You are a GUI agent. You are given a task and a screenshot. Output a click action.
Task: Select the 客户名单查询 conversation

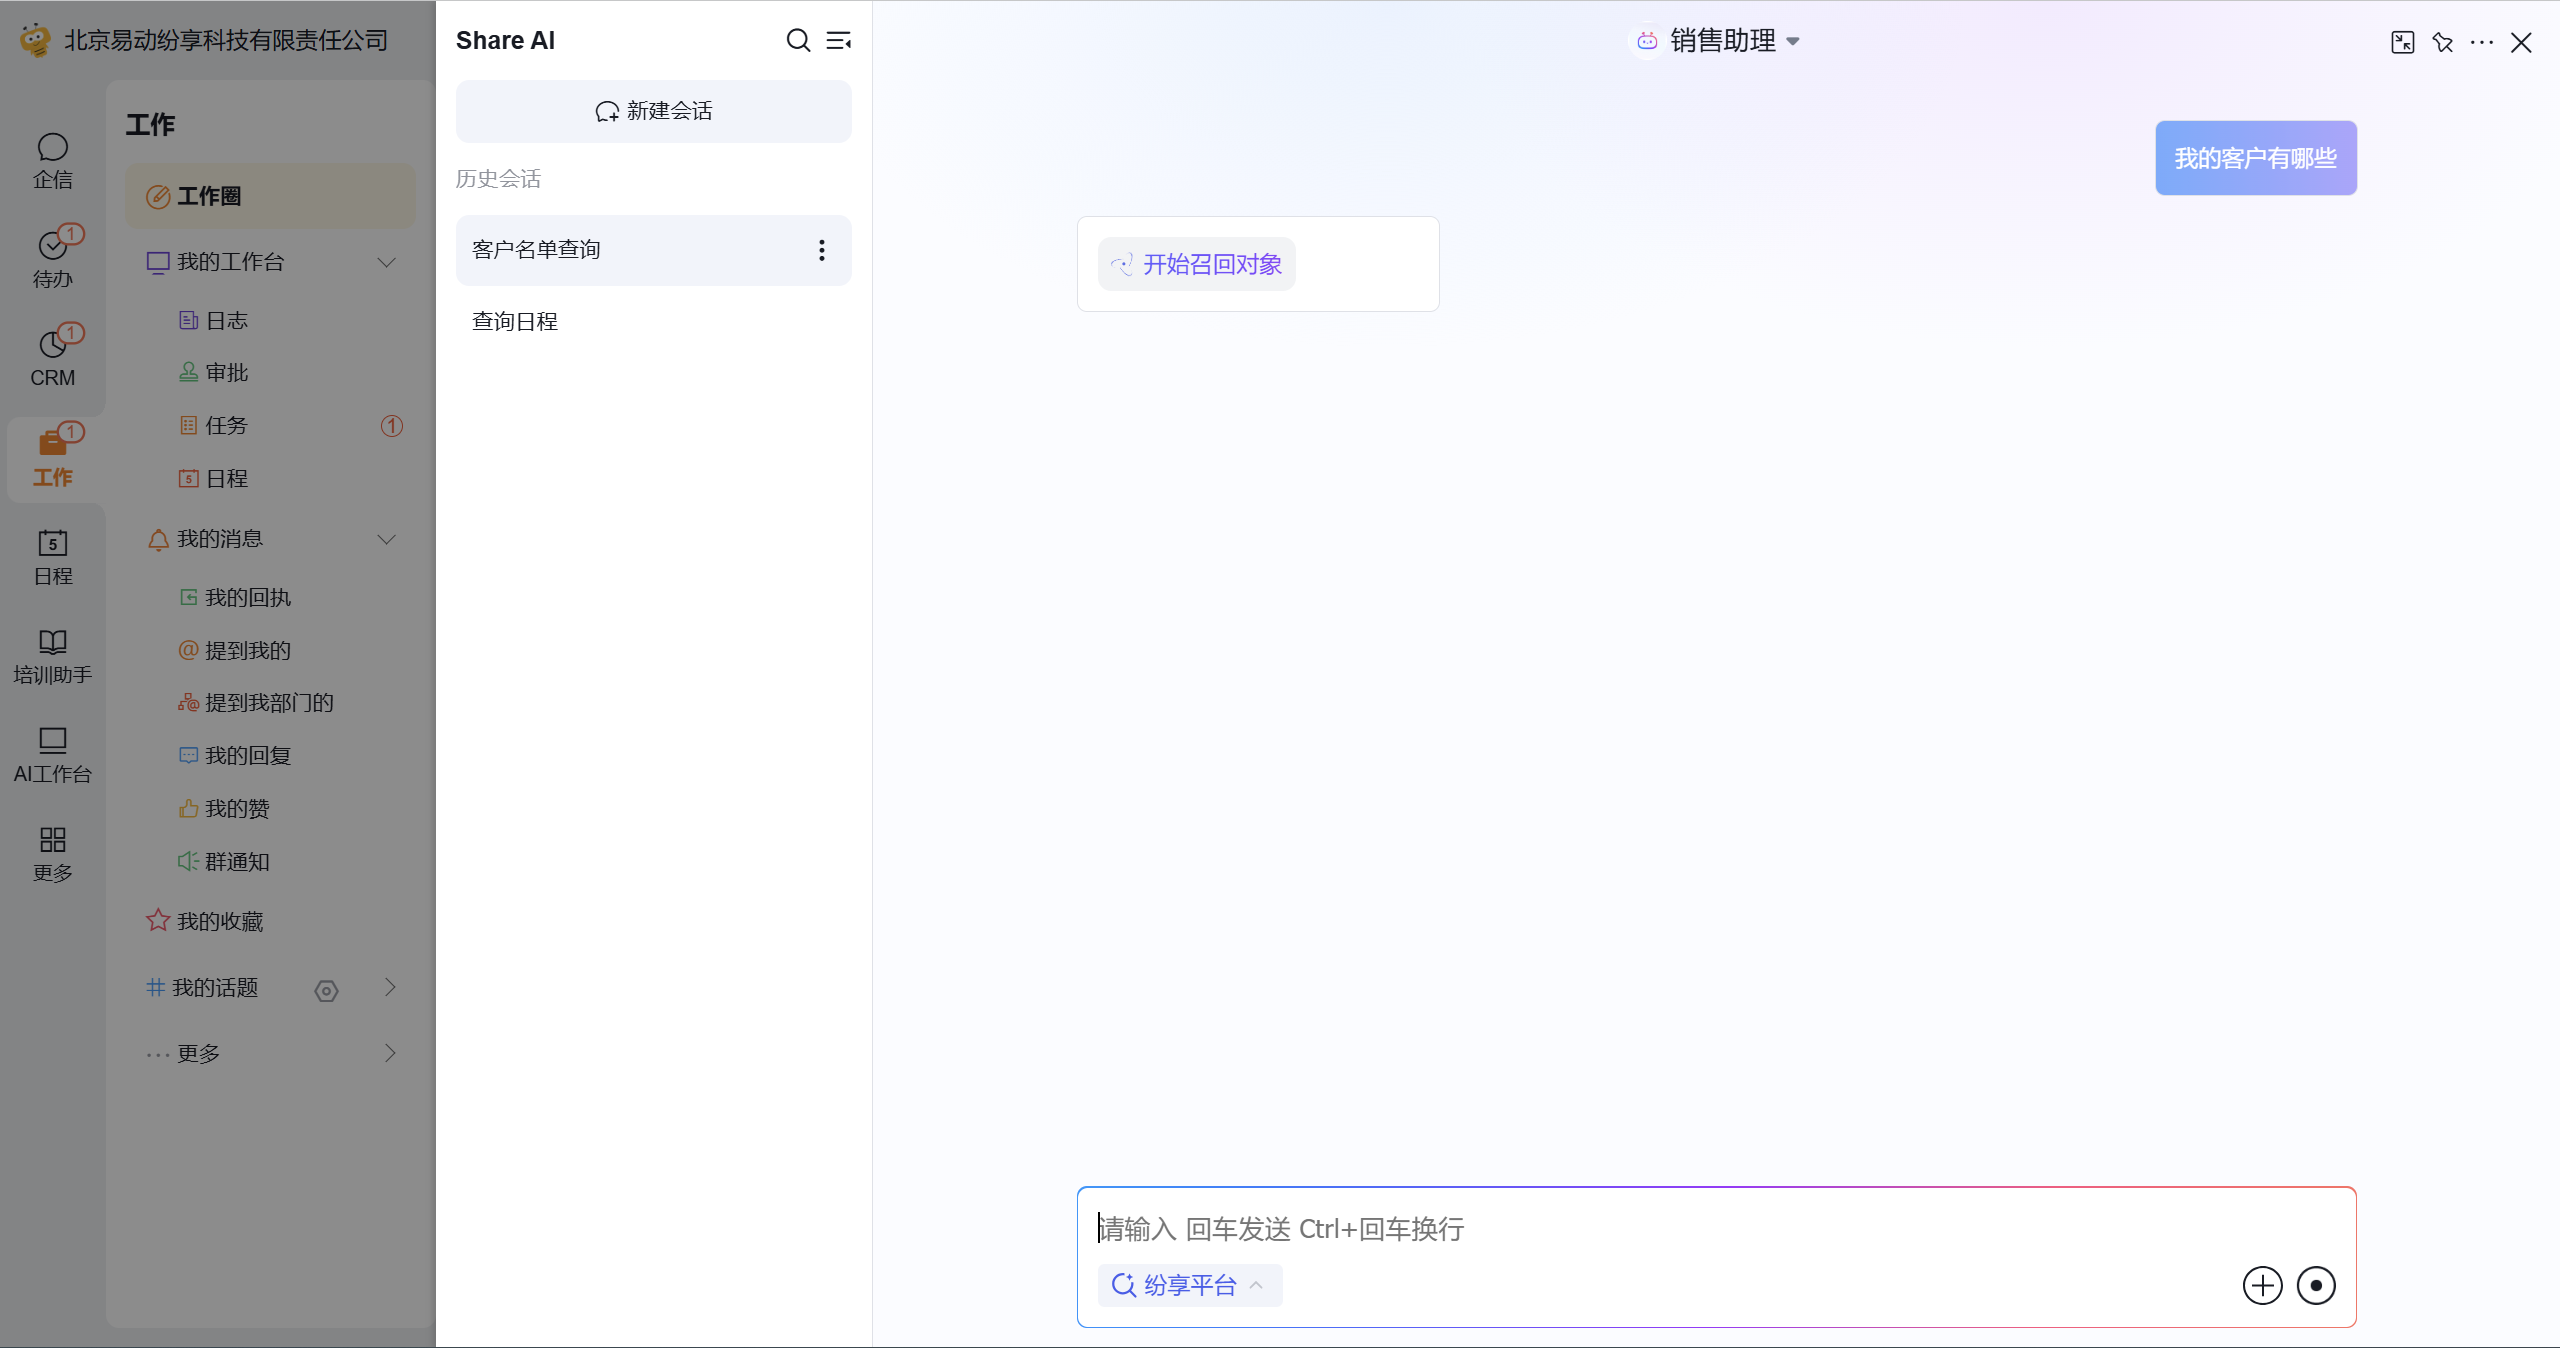(536, 250)
